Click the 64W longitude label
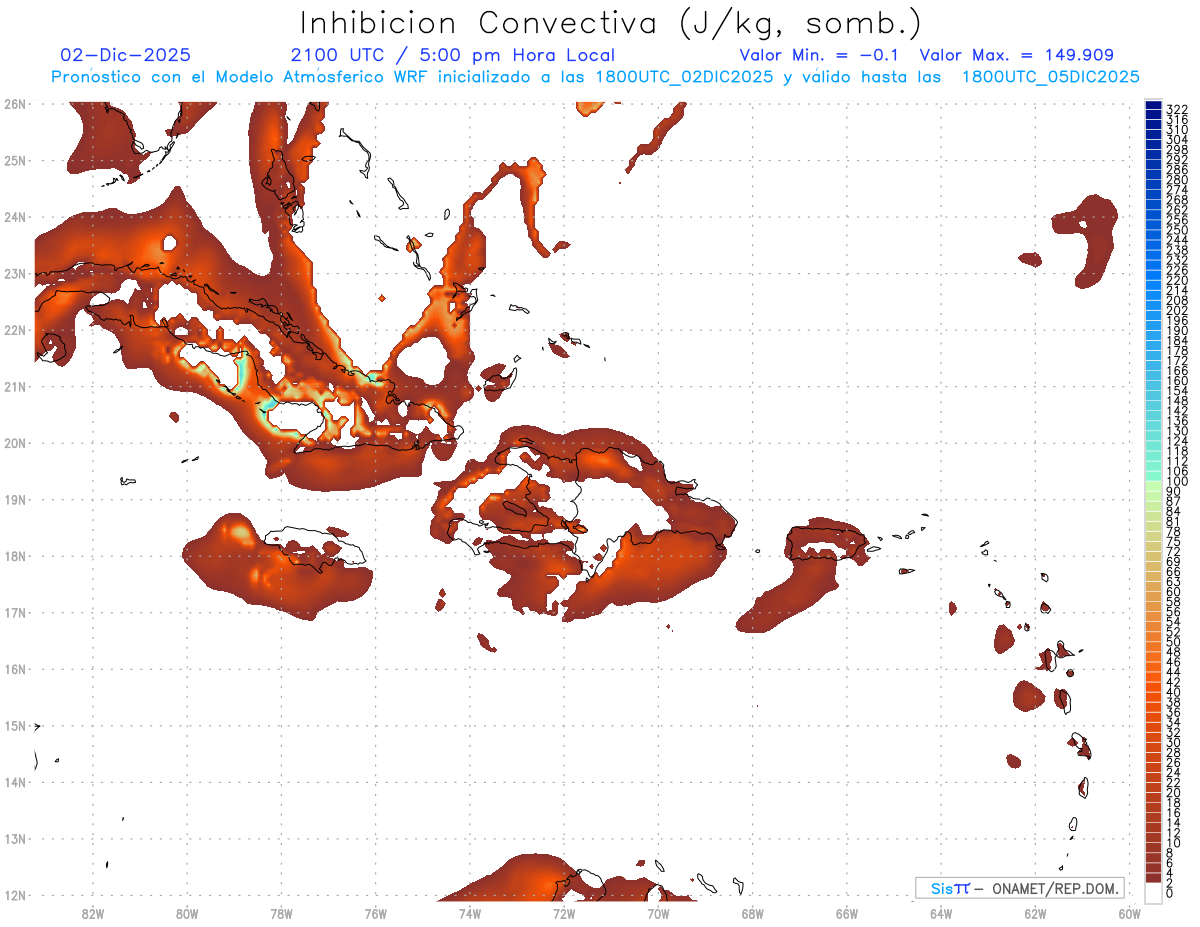The width and height of the screenshot is (1200, 927). tap(941, 912)
